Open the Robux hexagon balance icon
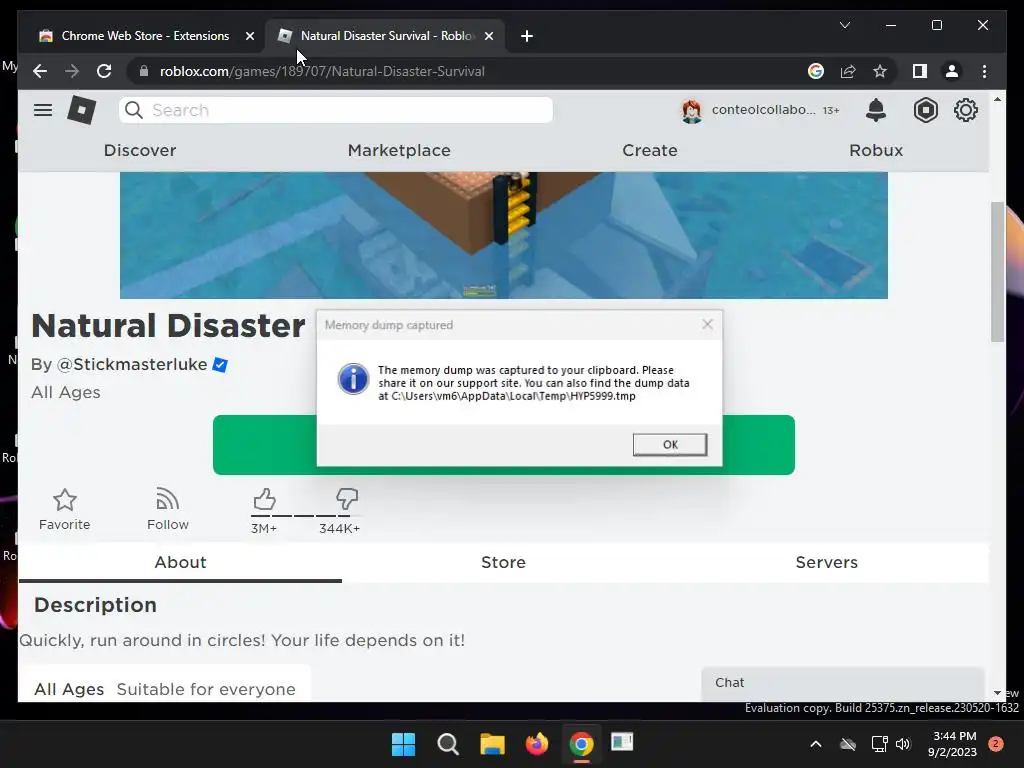The width and height of the screenshot is (1024, 768). click(925, 110)
